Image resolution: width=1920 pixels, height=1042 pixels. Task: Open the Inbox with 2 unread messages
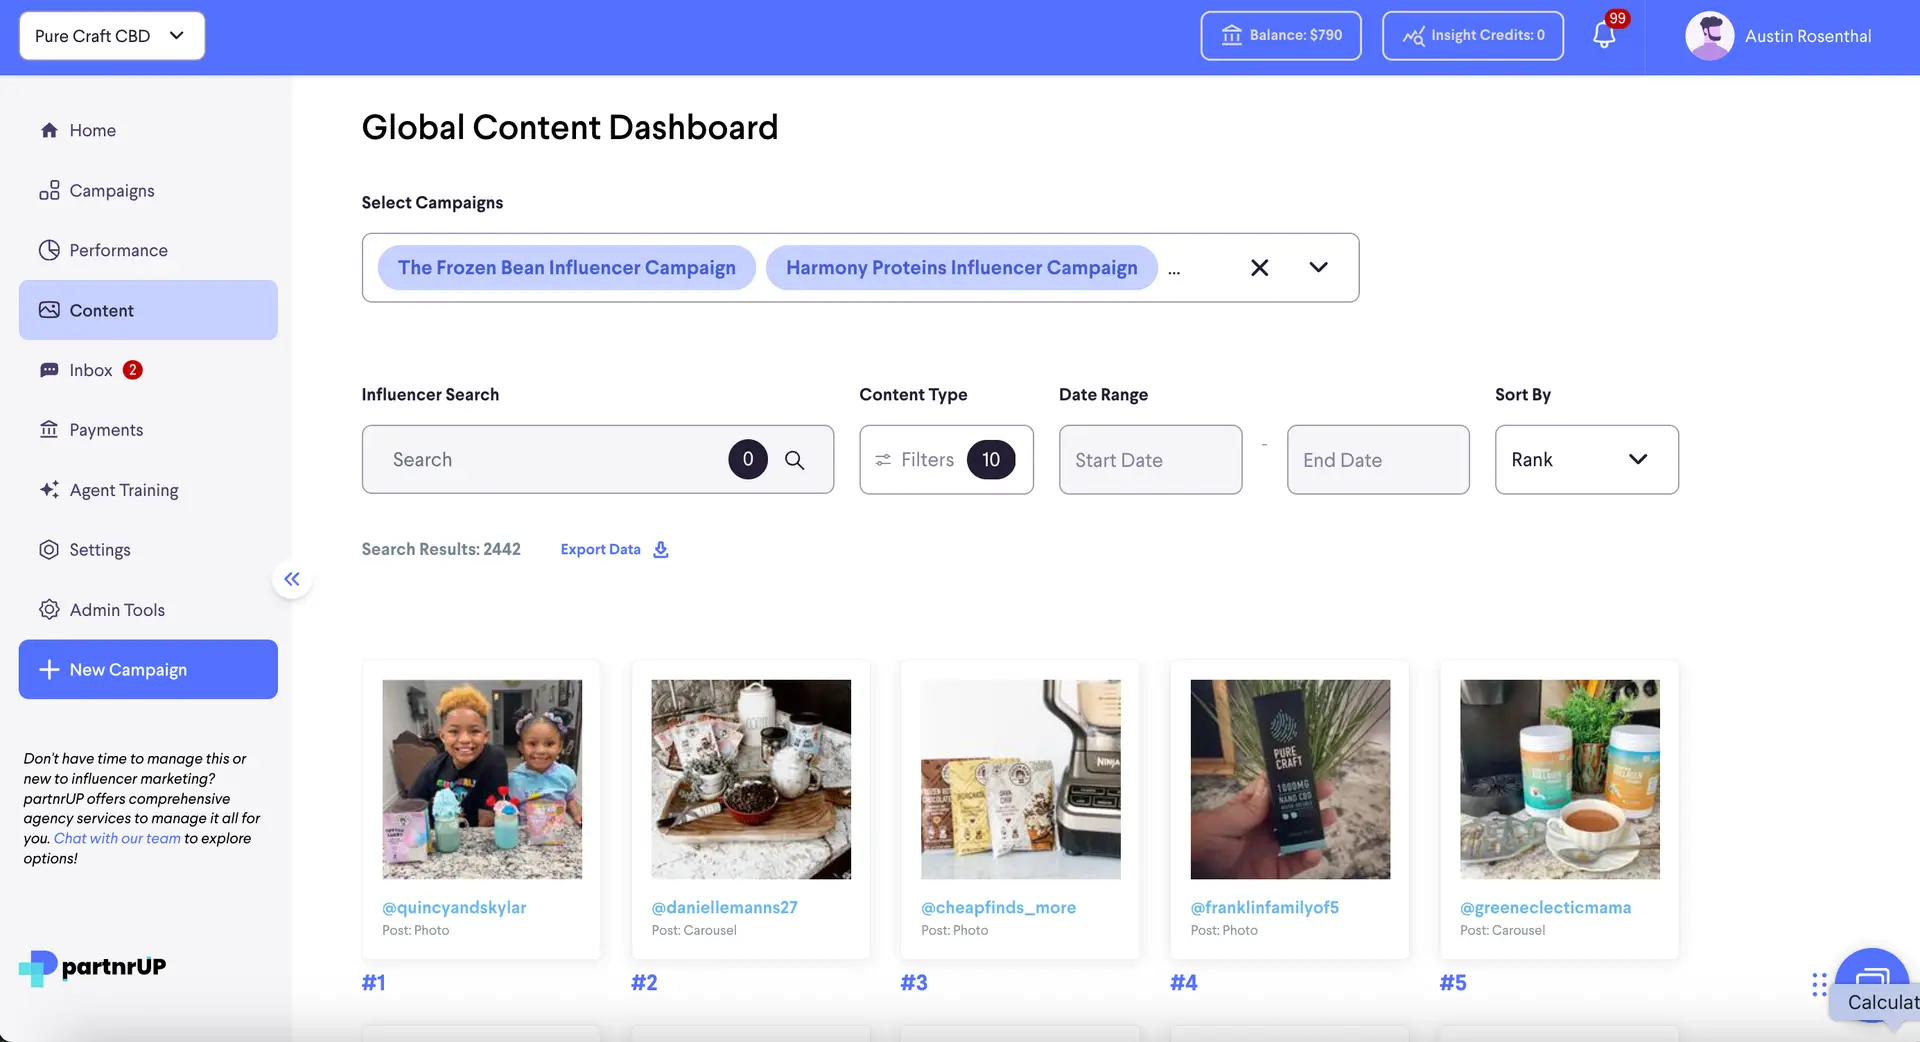(92, 369)
